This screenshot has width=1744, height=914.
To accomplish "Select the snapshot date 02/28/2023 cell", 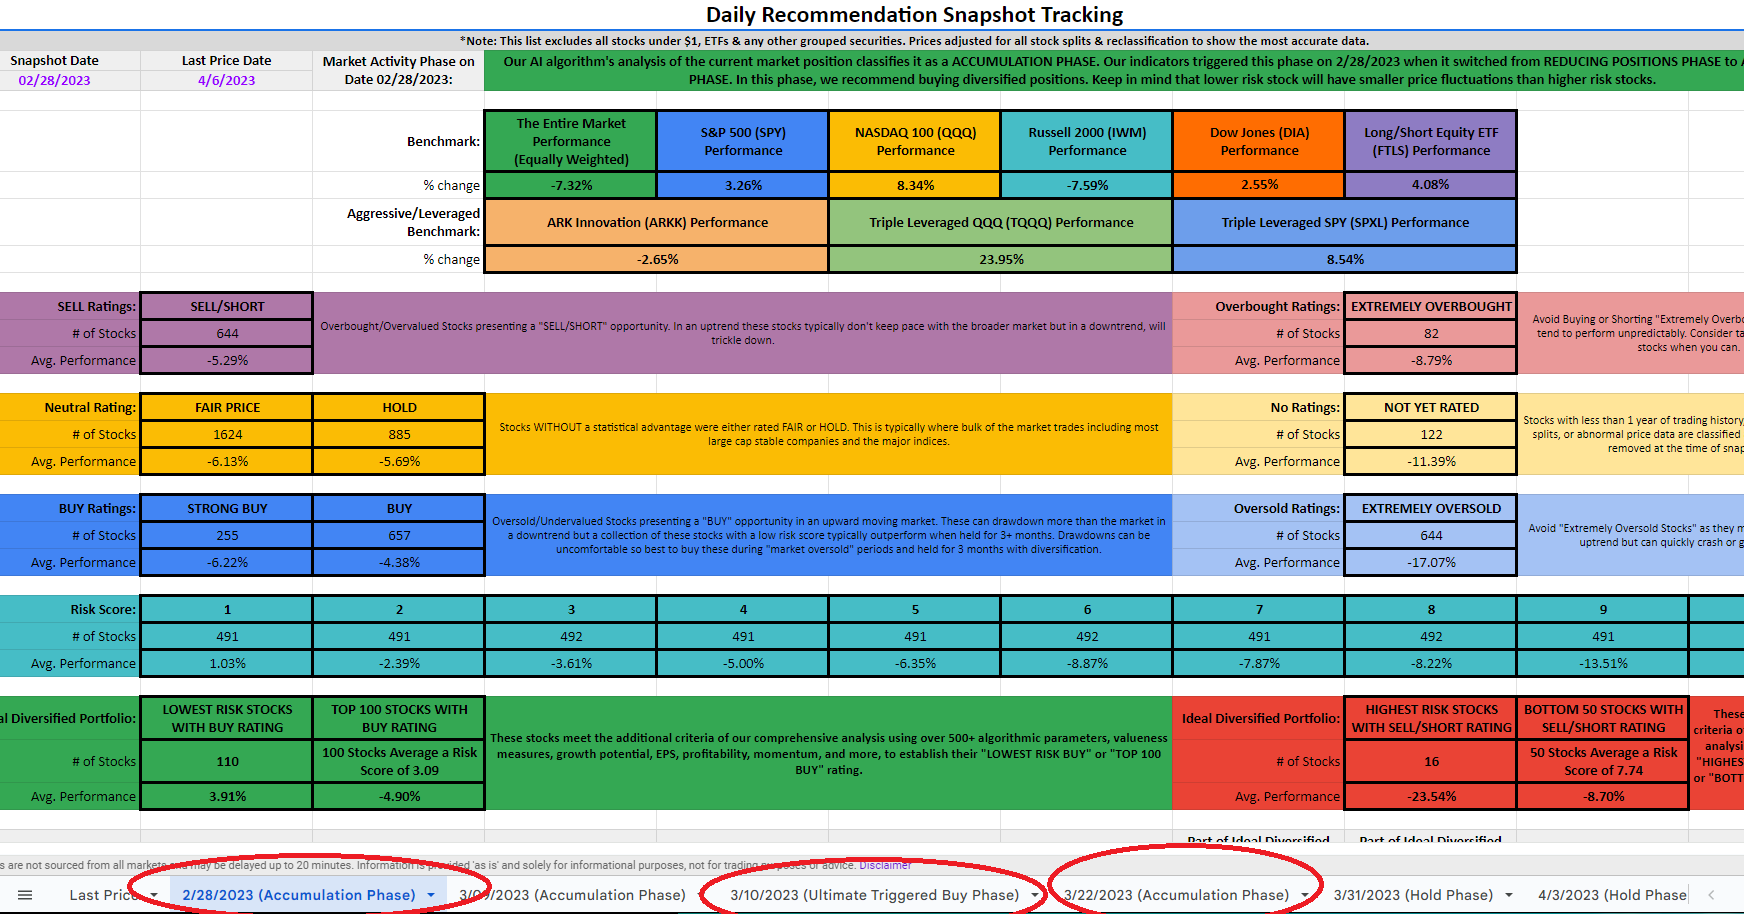I will [55, 80].
